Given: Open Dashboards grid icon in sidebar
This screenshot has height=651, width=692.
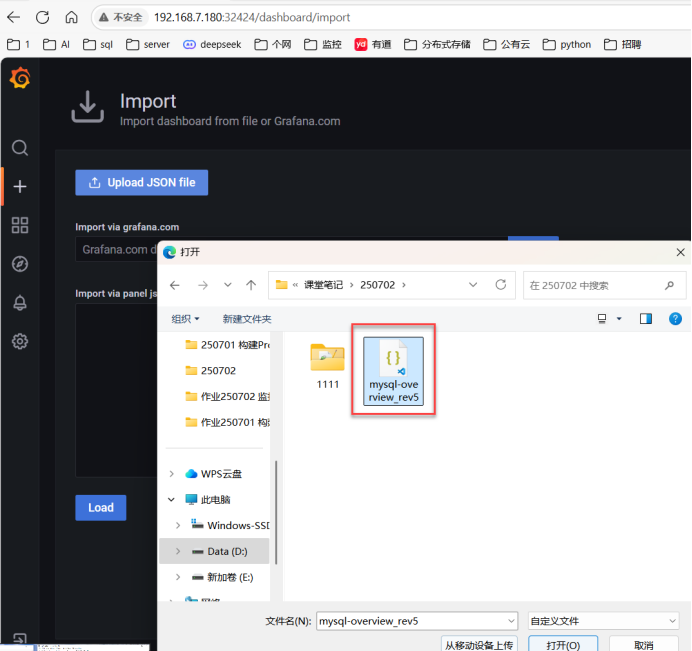Looking at the screenshot, I should (20, 225).
